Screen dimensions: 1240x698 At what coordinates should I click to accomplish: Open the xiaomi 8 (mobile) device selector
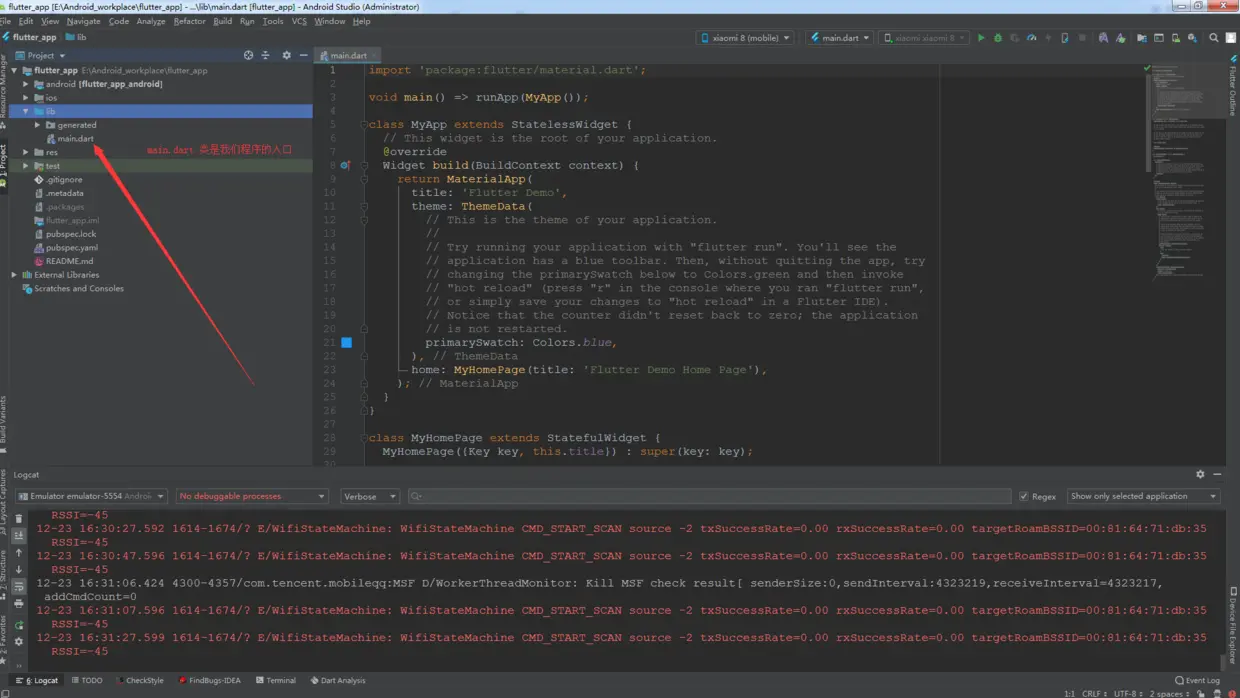pos(746,38)
